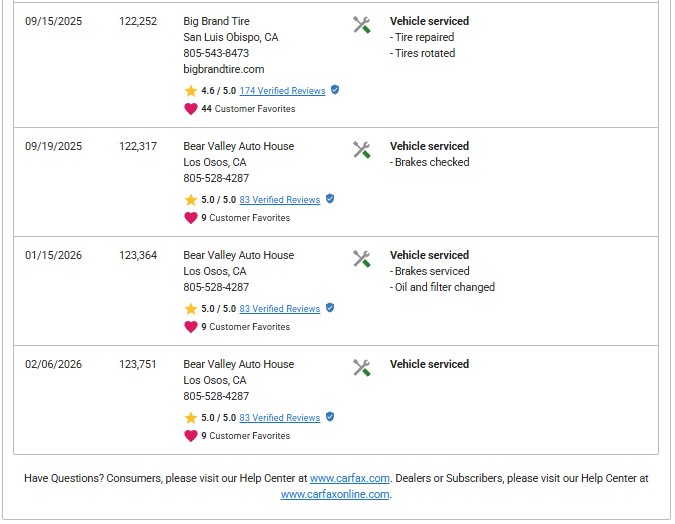Open the 174 Verified Reviews link
The width and height of the screenshot is (675, 524).
pos(282,91)
